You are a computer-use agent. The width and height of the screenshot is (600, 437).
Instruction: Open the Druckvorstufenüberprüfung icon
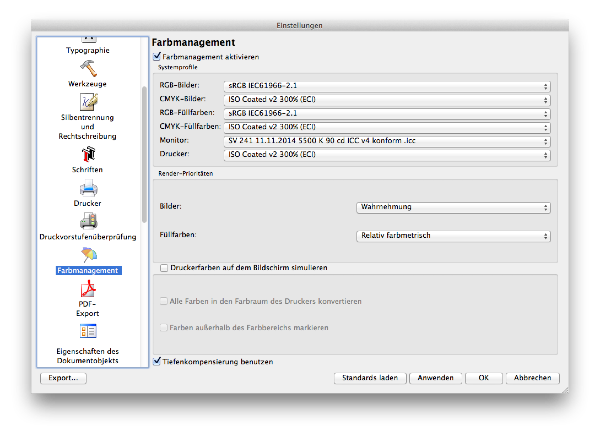coord(88,221)
